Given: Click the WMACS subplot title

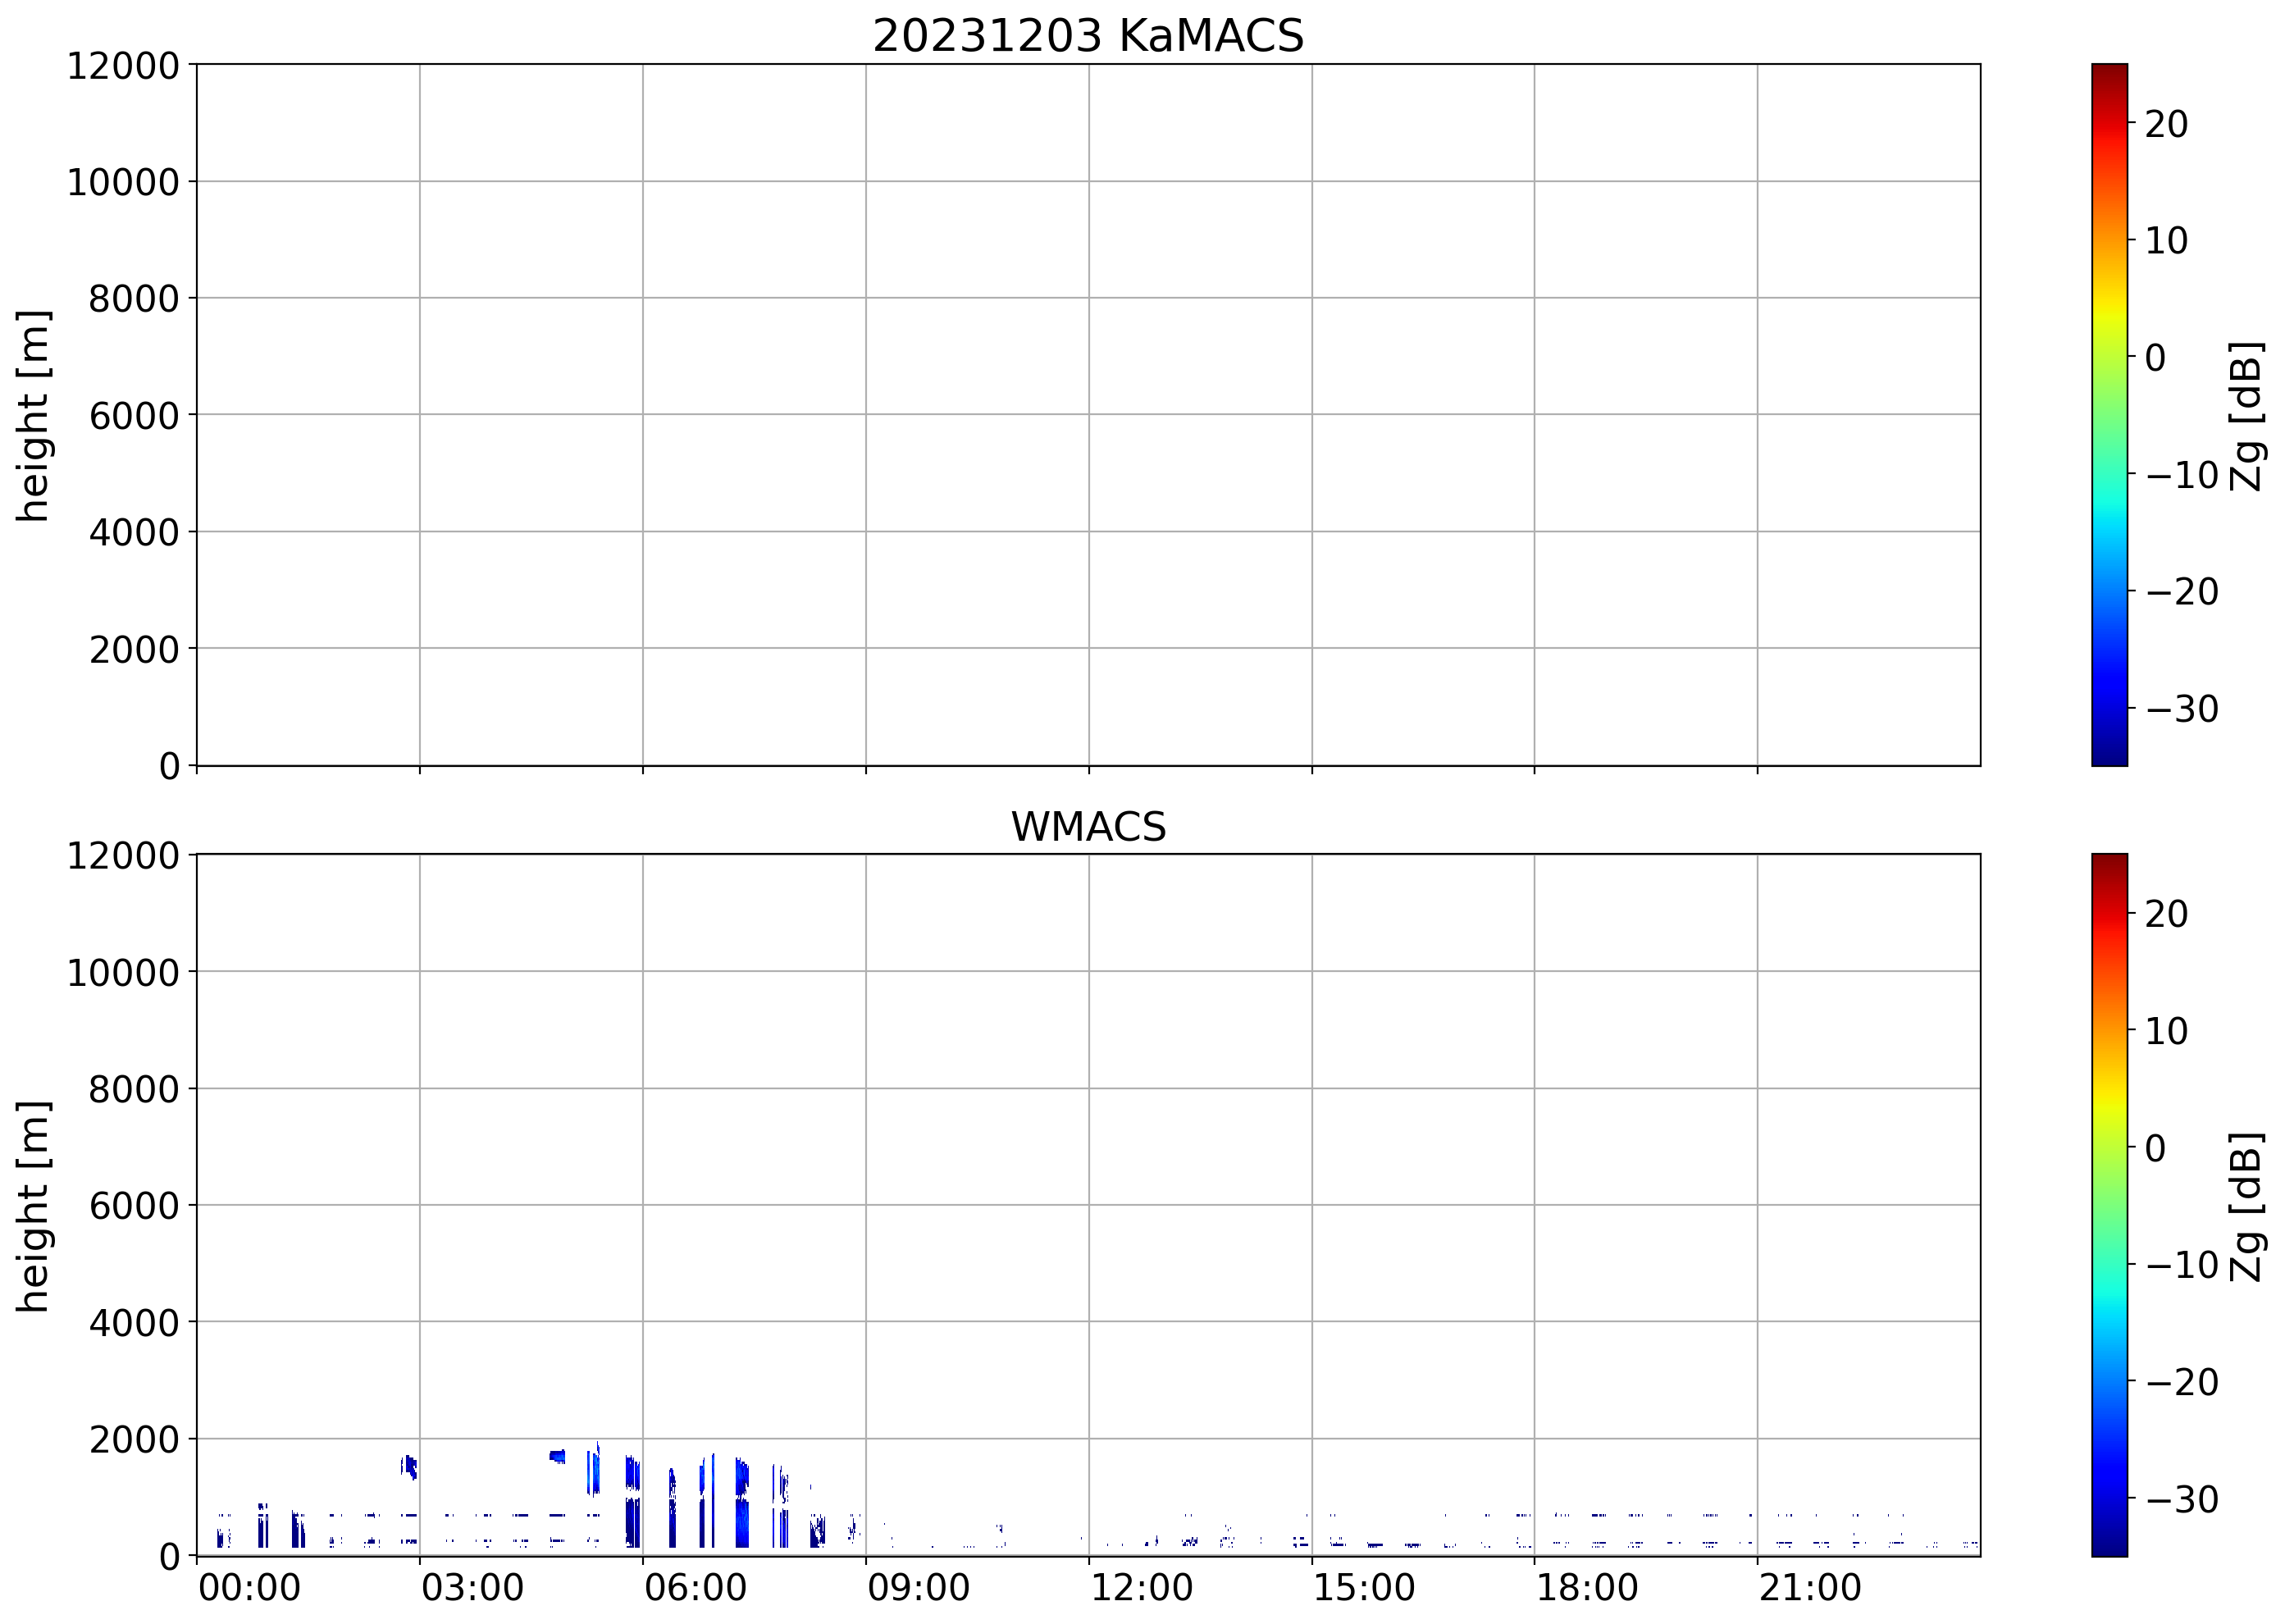Looking at the screenshot, I should click(1088, 827).
